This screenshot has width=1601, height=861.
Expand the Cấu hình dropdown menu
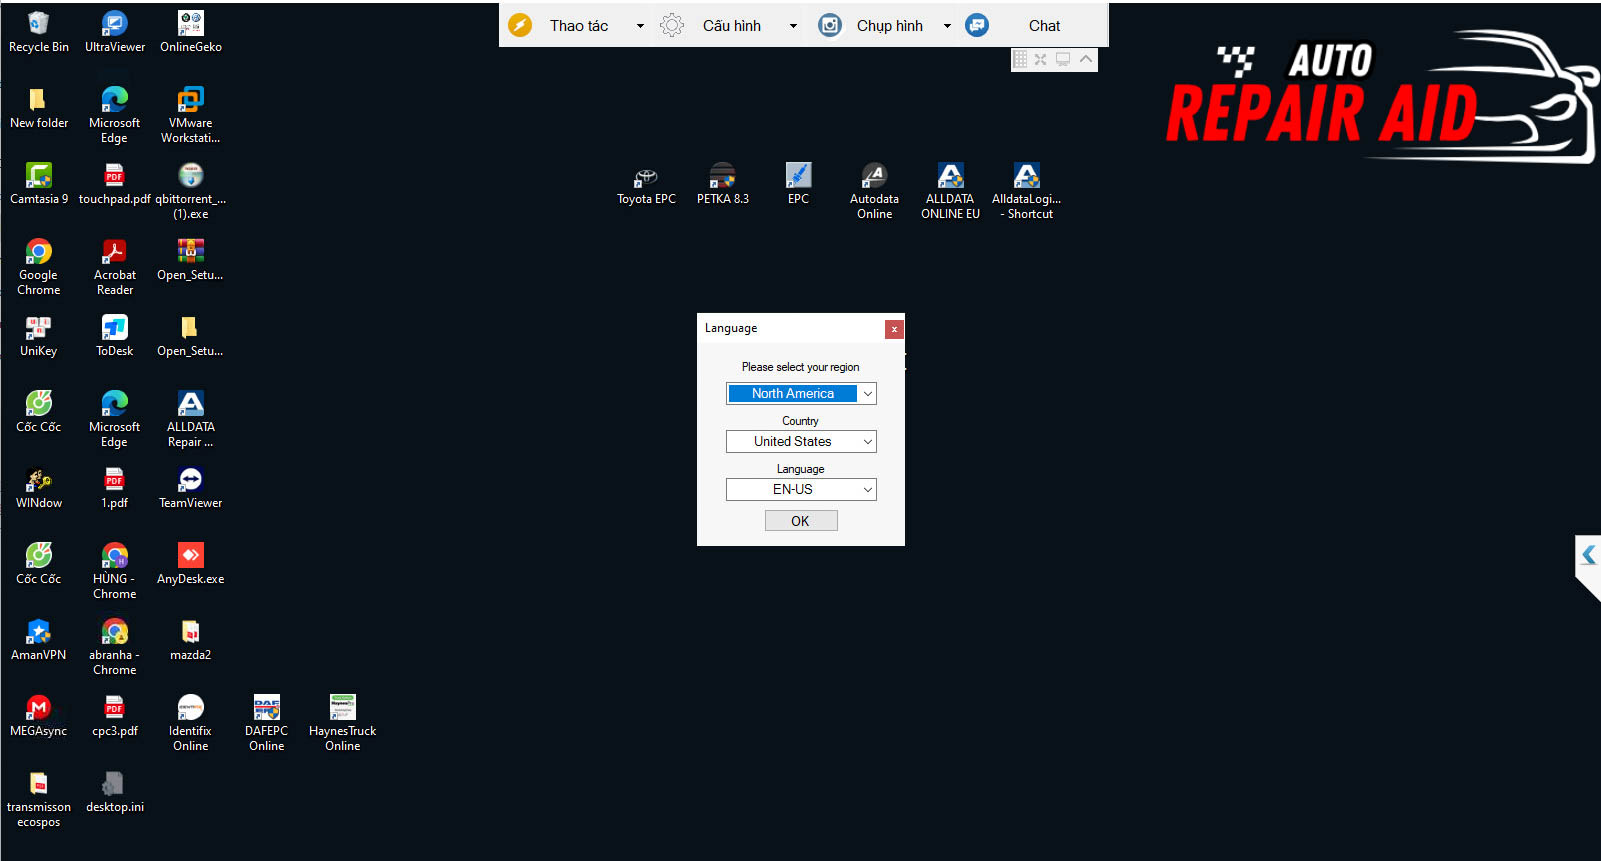click(x=793, y=26)
